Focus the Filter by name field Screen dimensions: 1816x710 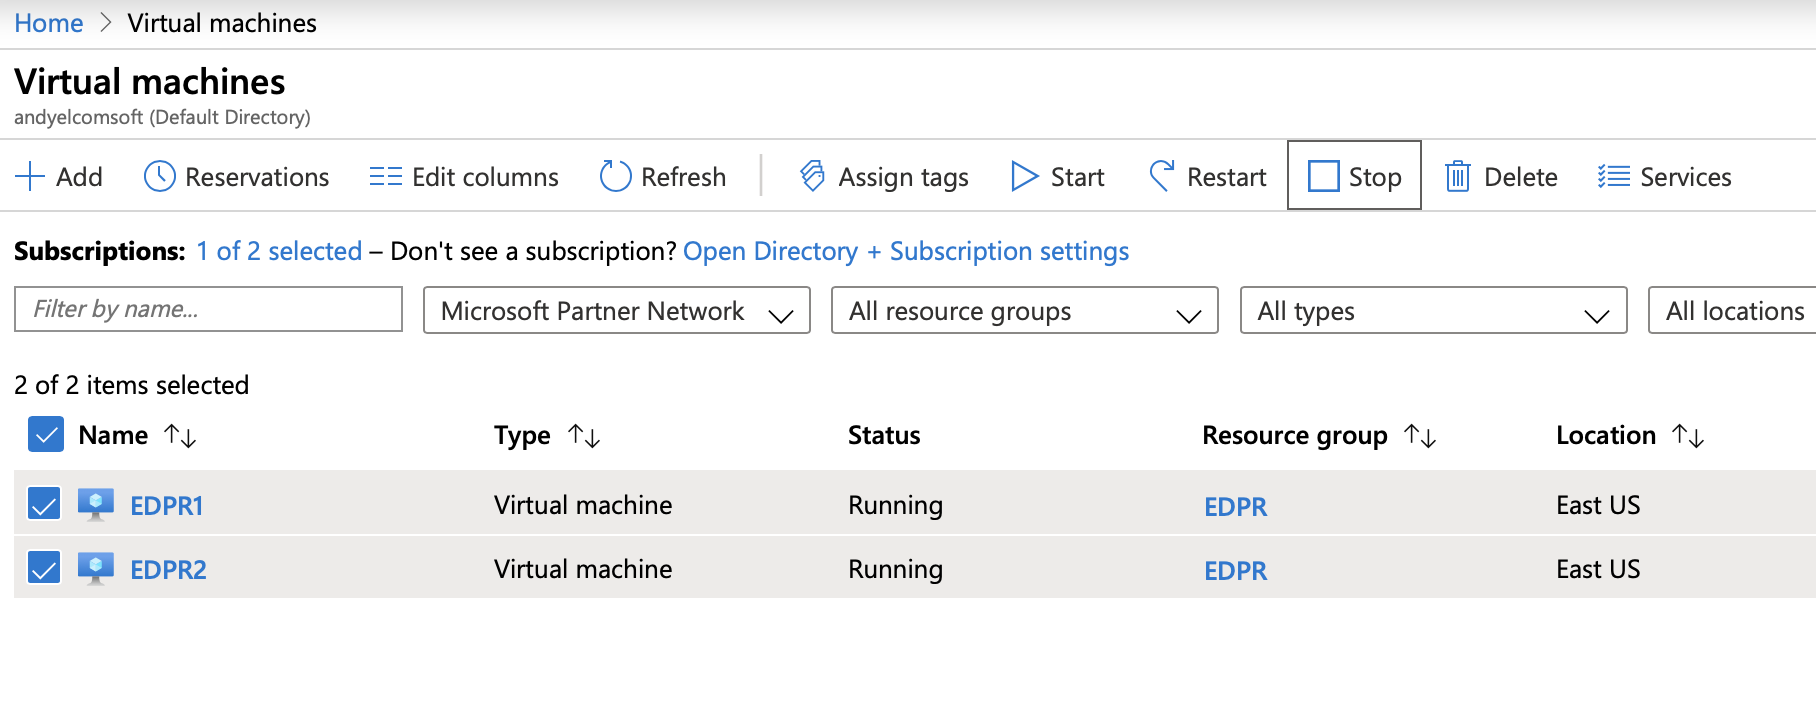click(x=208, y=309)
